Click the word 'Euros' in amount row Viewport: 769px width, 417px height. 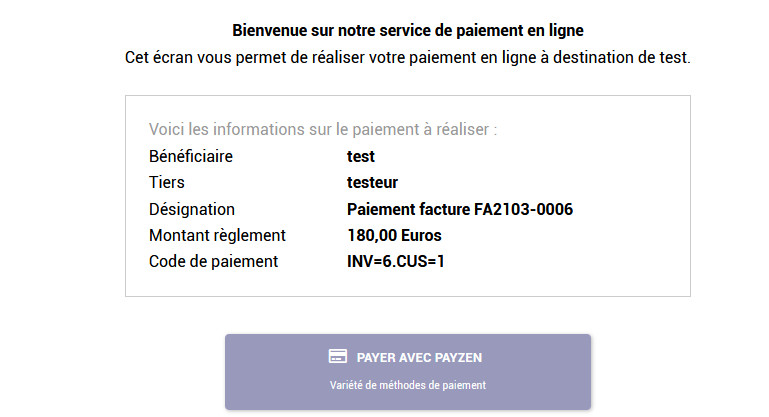click(x=419, y=235)
